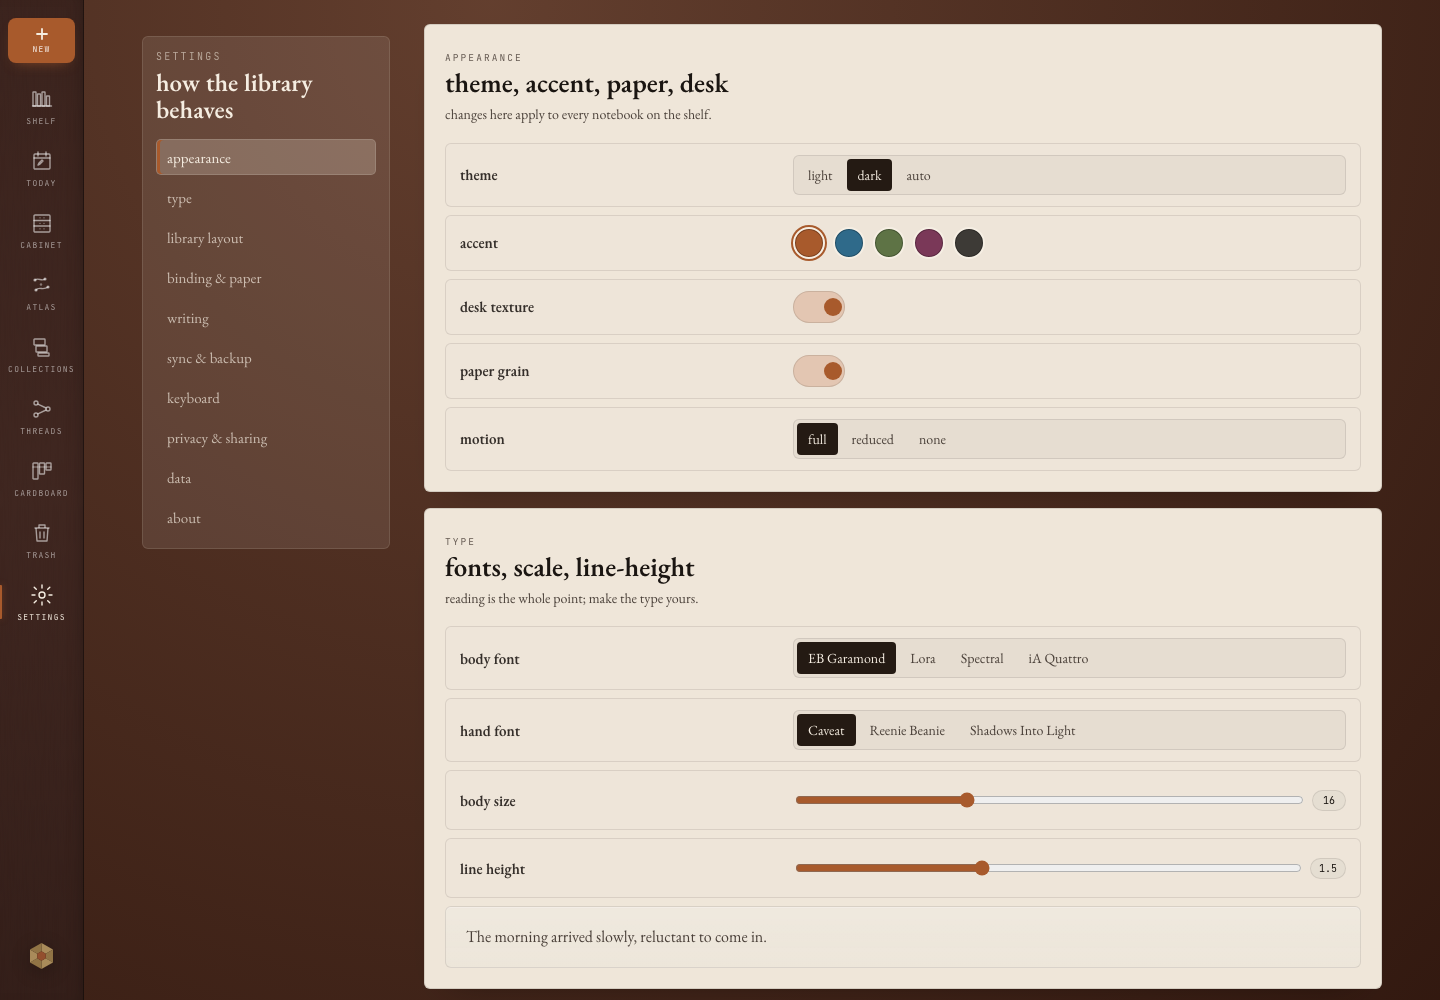1440x1000 pixels.
Task: Choose Lora body font
Action: point(923,658)
